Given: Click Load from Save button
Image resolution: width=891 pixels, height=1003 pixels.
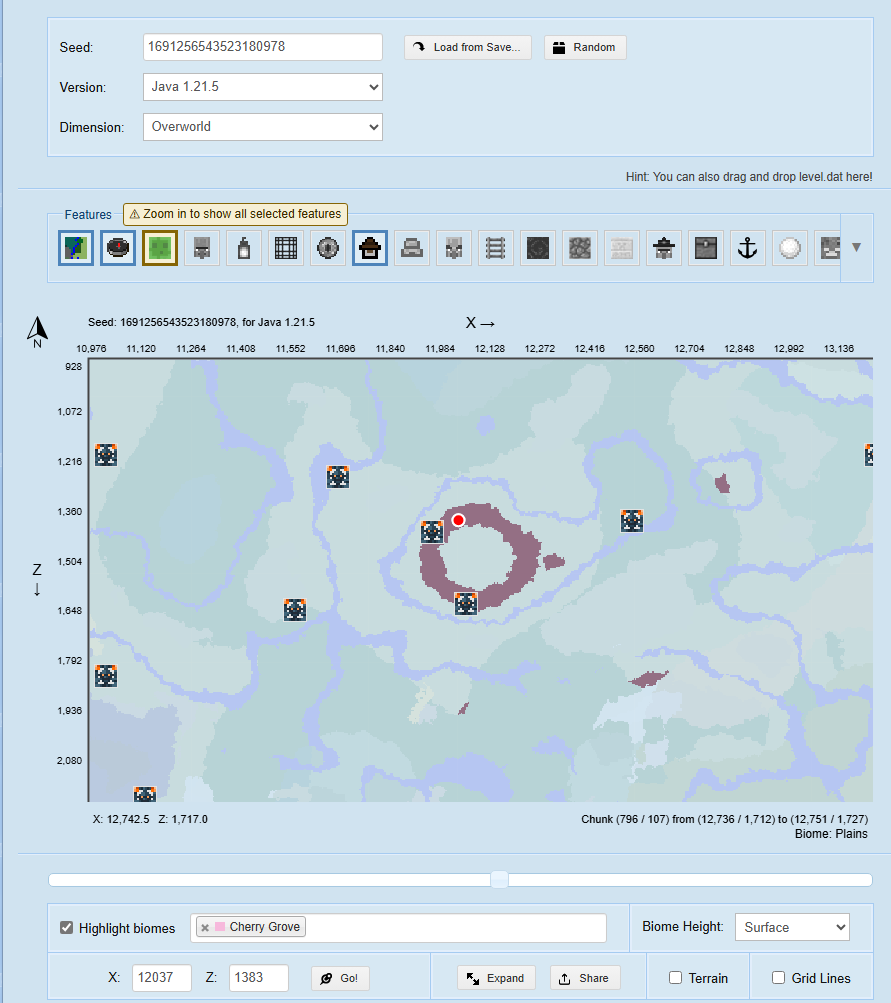Looking at the screenshot, I should (x=468, y=47).
